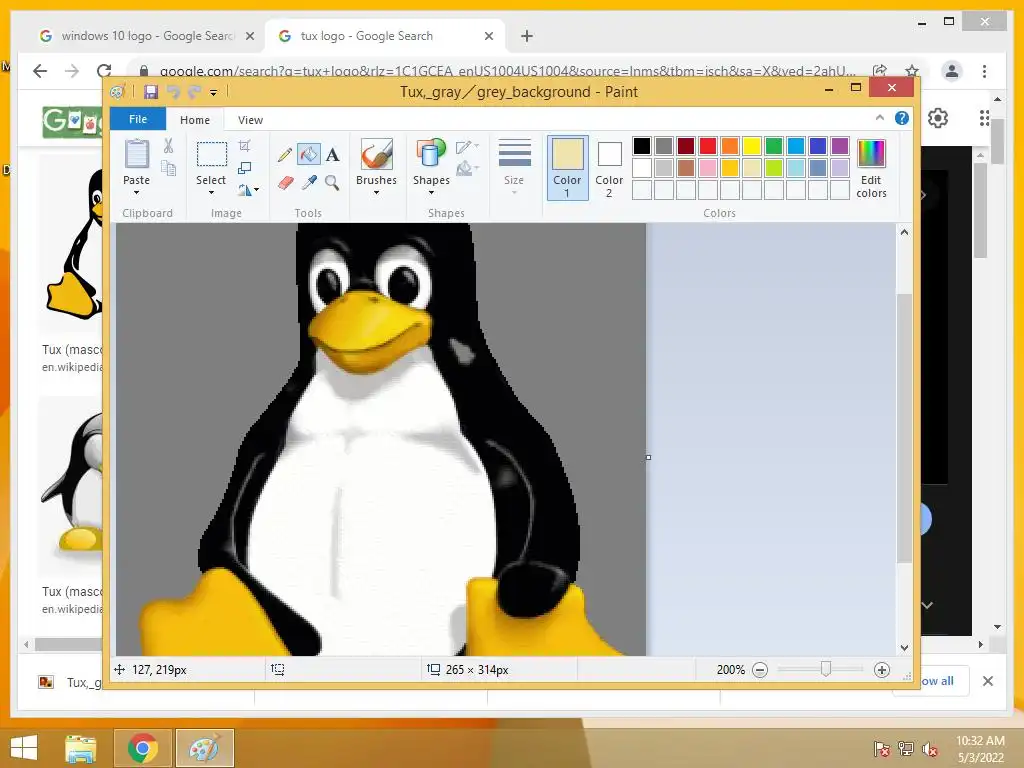Click the Windows Start button
Viewport: 1024px width, 768px height.
click(x=24, y=748)
